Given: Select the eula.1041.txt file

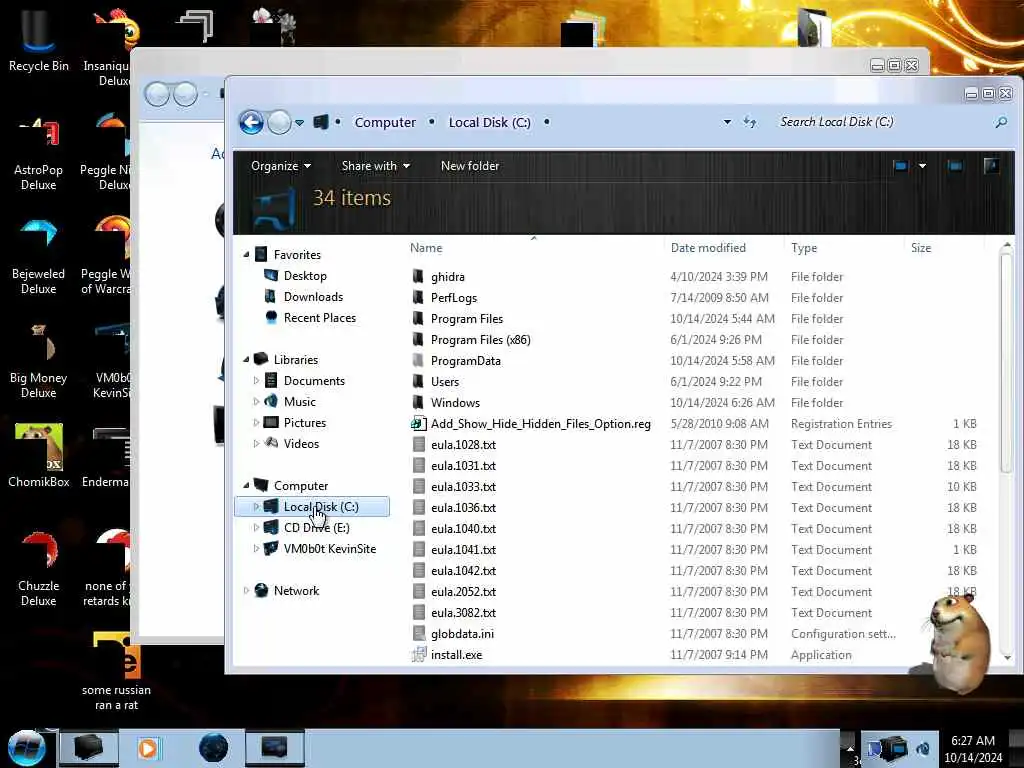Looking at the screenshot, I should (463, 549).
